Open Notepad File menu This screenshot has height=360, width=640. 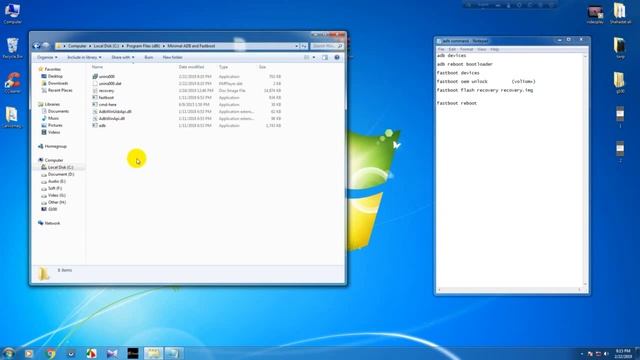(x=441, y=49)
